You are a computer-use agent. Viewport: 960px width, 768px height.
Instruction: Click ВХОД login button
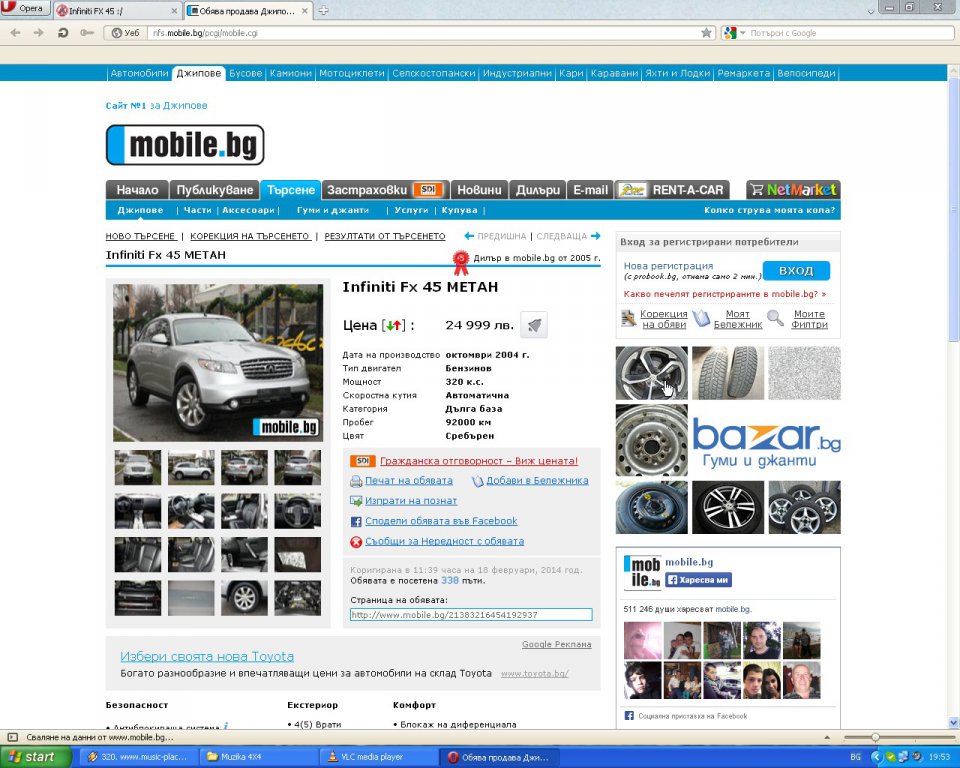[796, 271]
